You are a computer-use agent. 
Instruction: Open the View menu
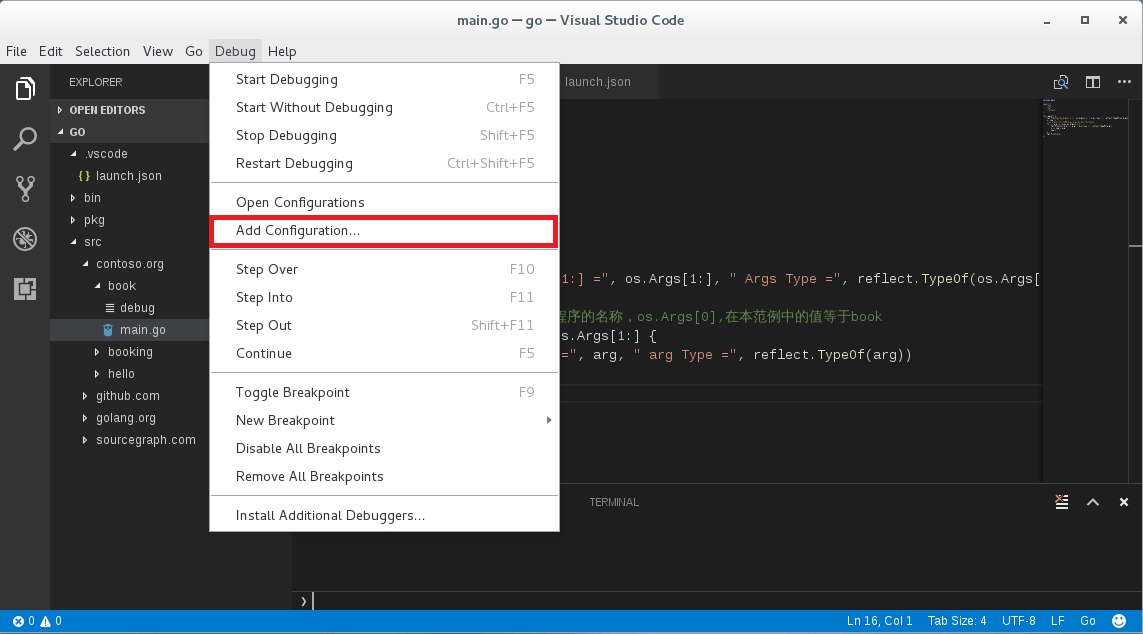tap(157, 51)
